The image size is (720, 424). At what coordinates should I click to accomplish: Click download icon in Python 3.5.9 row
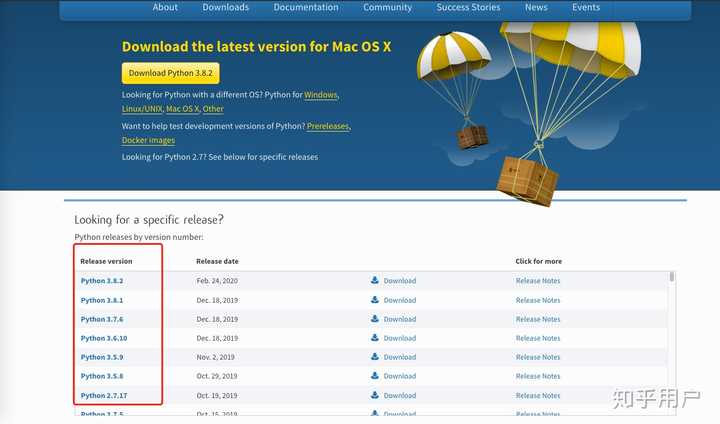click(x=375, y=356)
